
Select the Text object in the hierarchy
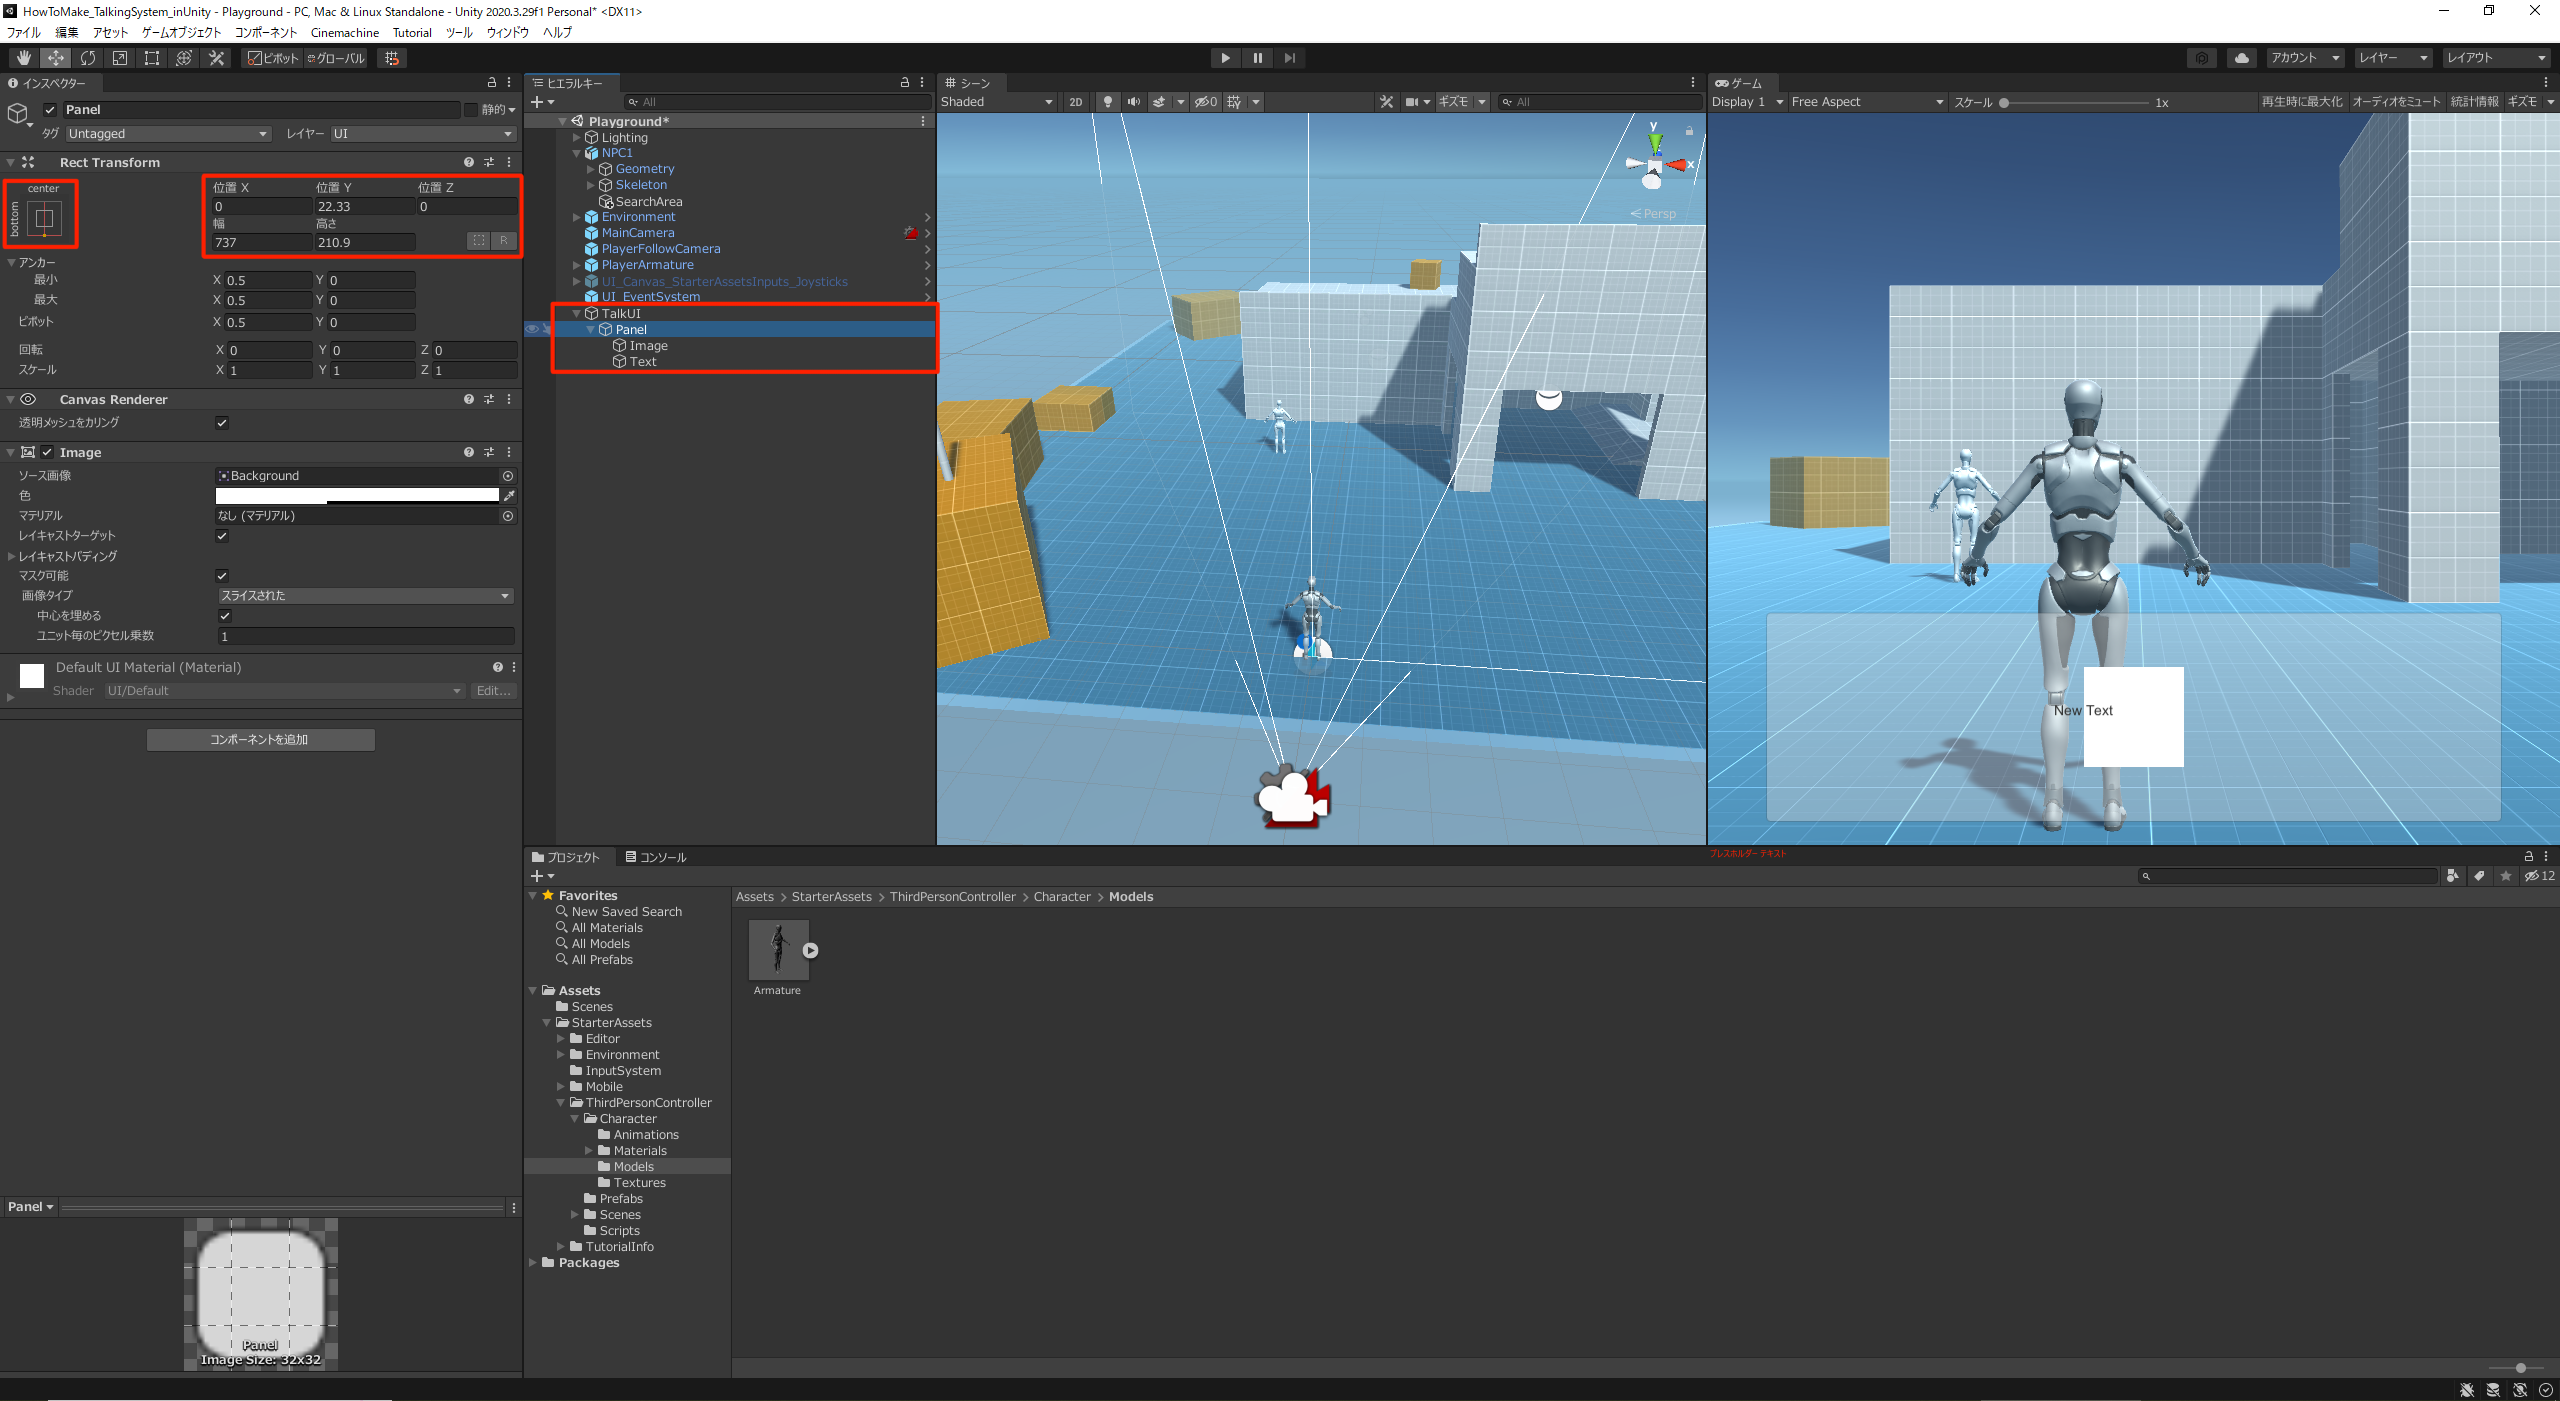[x=643, y=362]
